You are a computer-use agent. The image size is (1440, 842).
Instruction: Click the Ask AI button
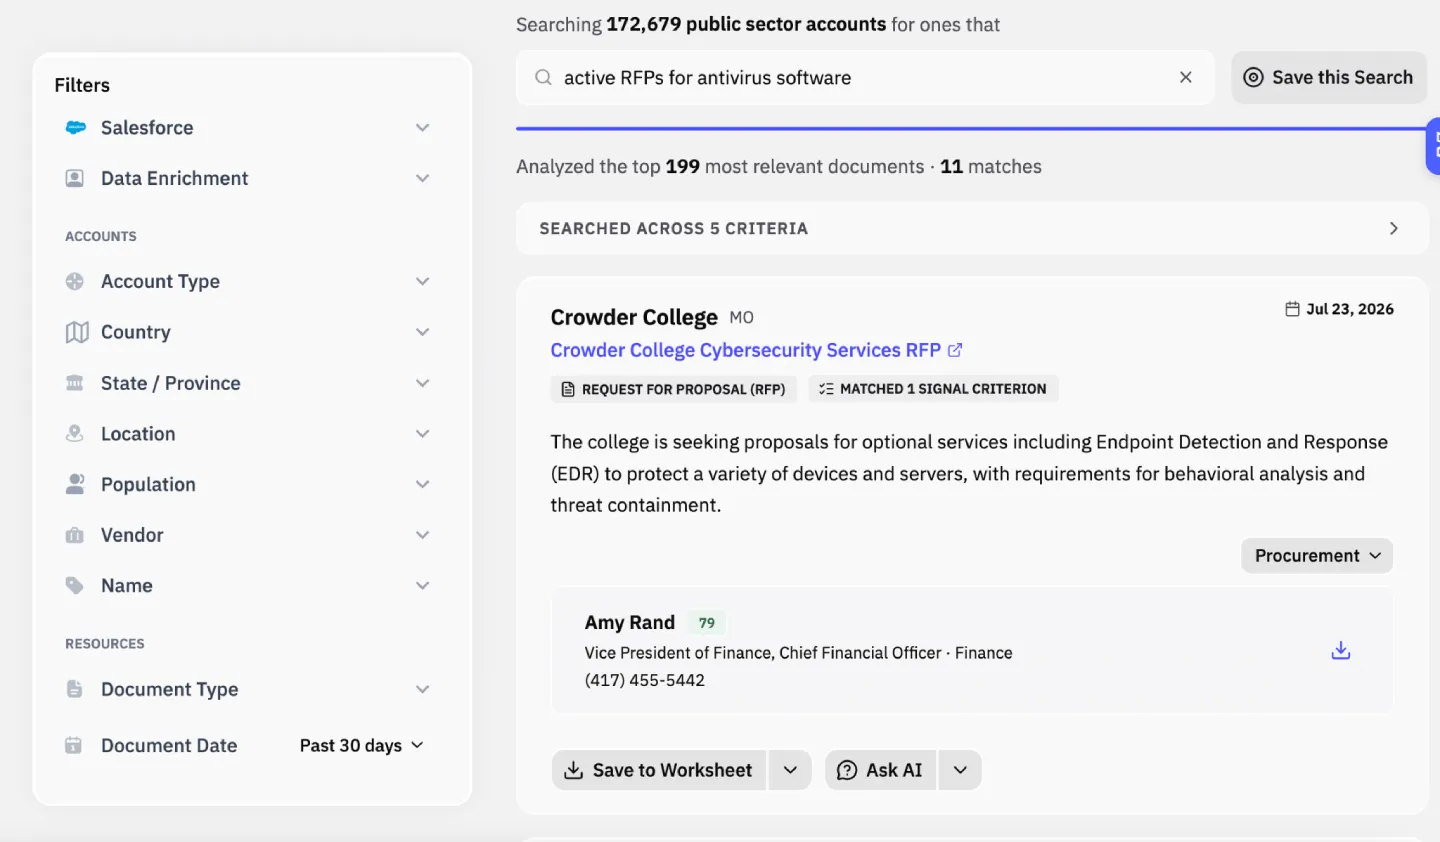coord(880,770)
